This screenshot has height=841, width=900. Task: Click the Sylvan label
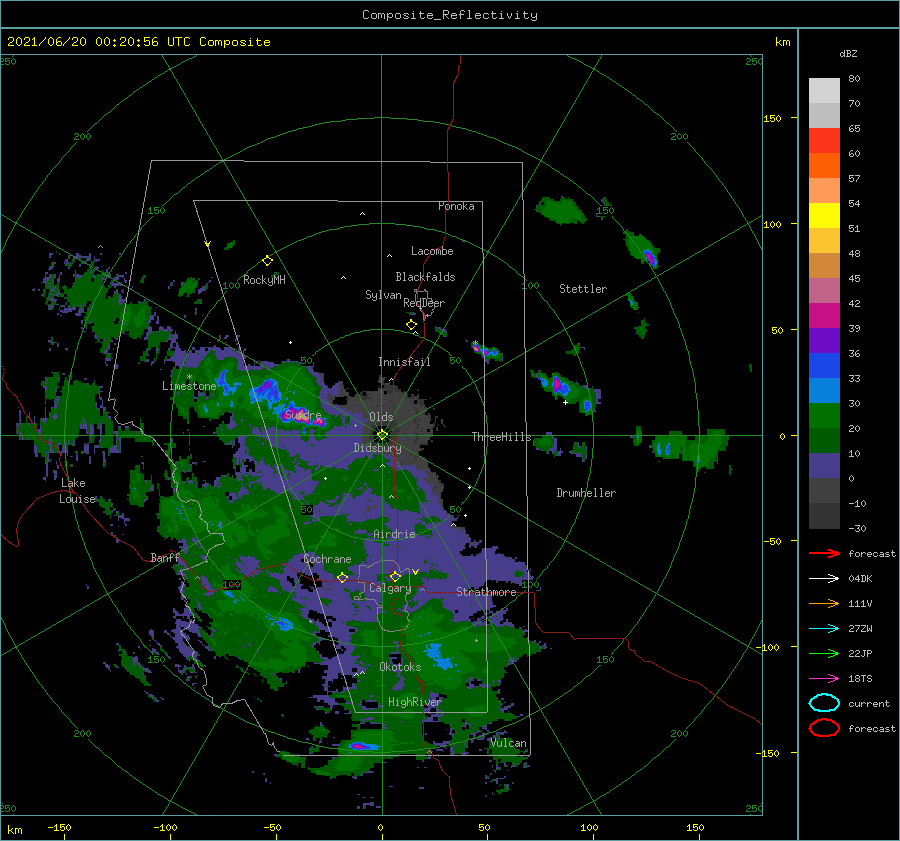pyautogui.click(x=383, y=295)
